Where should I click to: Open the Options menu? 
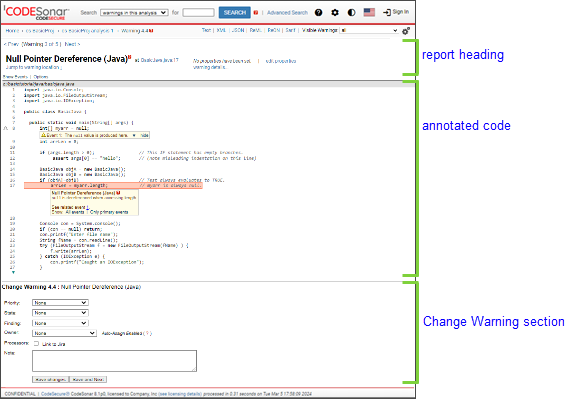[41, 77]
